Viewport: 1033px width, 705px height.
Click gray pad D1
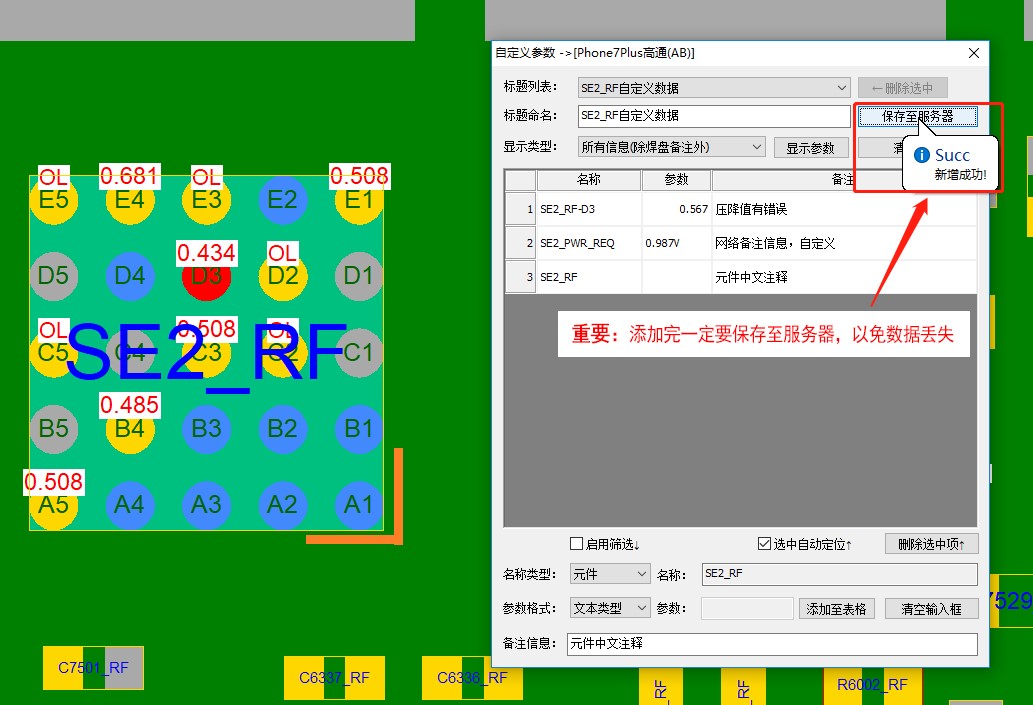pos(359,275)
